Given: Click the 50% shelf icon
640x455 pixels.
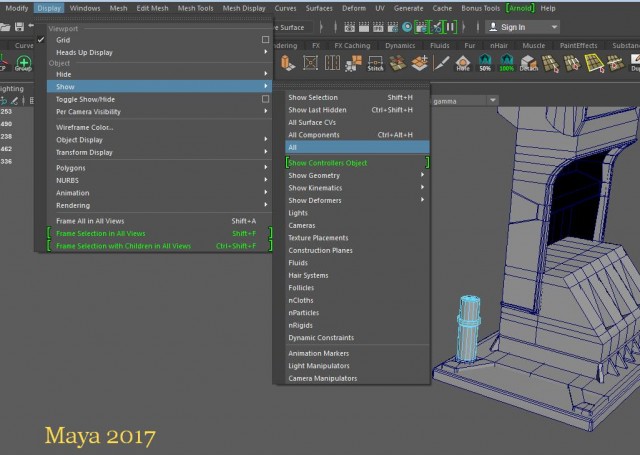Looking at the screenshot, I should [485, 63].
